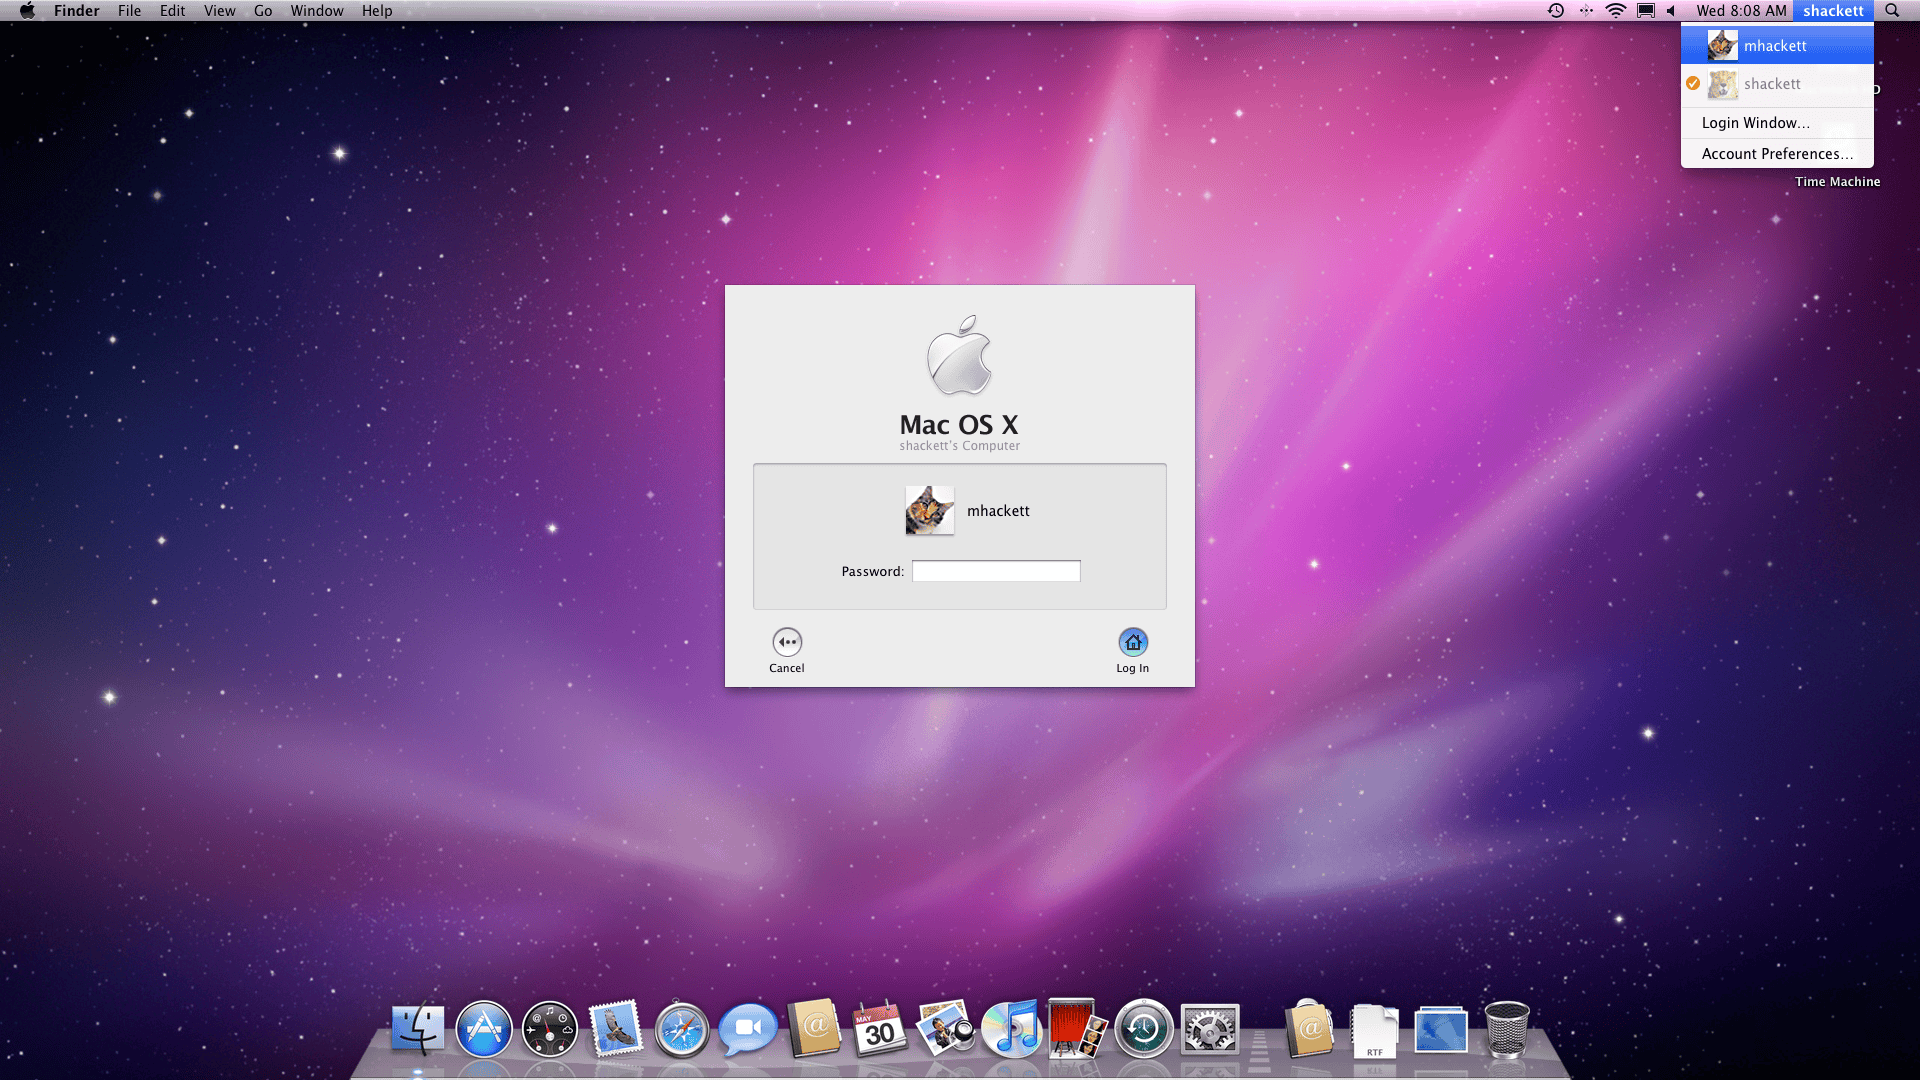This screenshot has width=1920, height=1080.
Task: Click the Time Machine desktop label
Action: tap(1837, 182)
